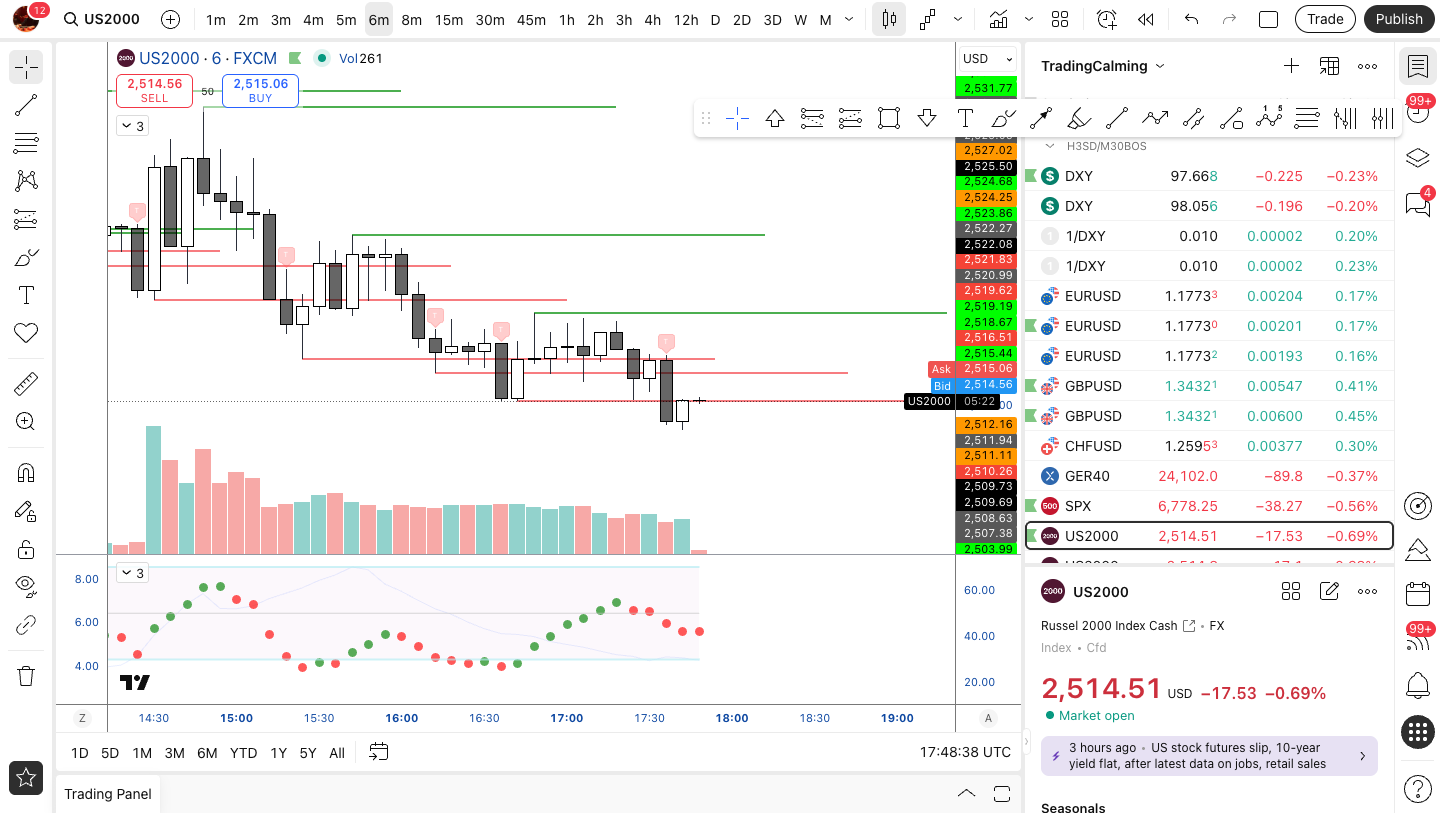The image size is (1440, 813).
Task: Select the brush drawing tool in left sidebar
Action: pyautogui.click(x=26, y=257)
